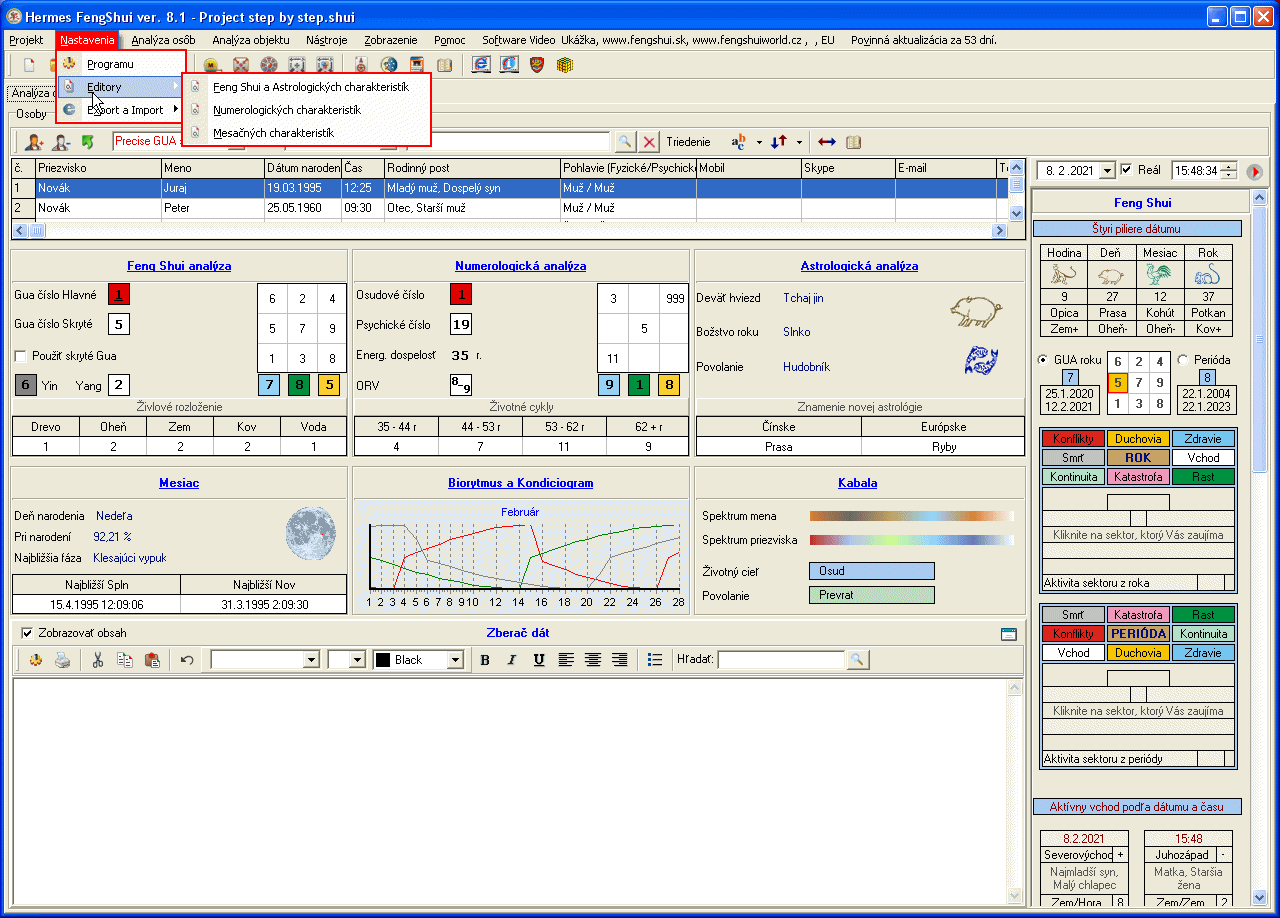Select Numerologických charakteristík submenu item
Image resolution: width=1280 pixels, height=918 pixels.
[307, 110]
